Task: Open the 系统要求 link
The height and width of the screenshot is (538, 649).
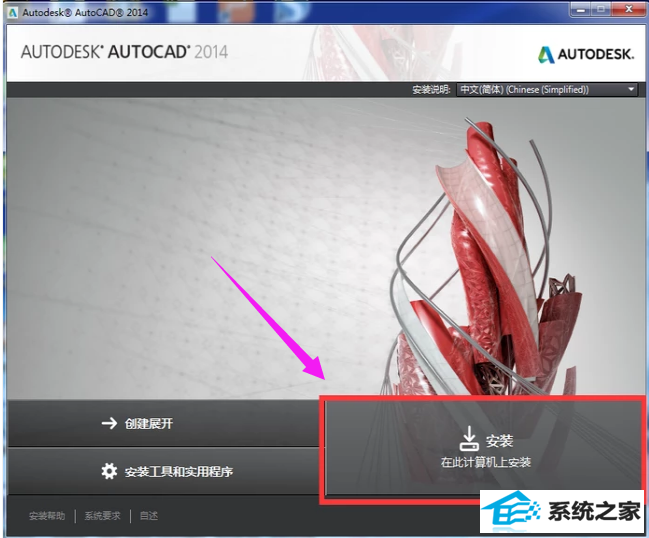Action: pos(102,516)
